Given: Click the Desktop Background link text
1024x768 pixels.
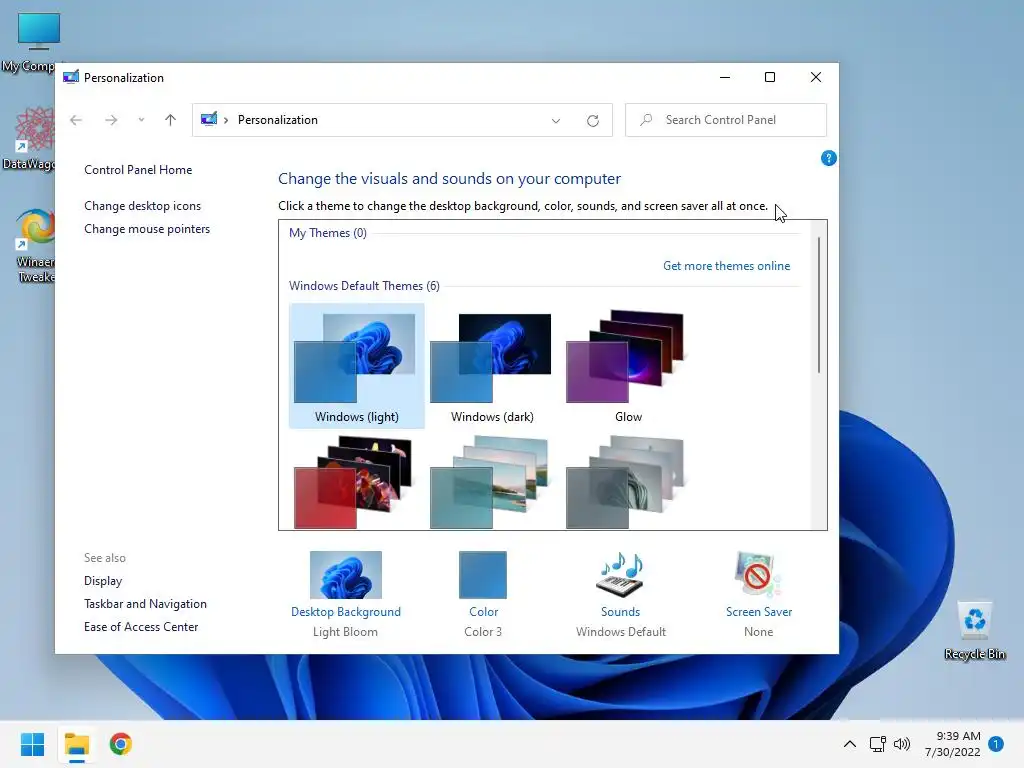Looking at the screenshot, I should click(x=345, y=612).
